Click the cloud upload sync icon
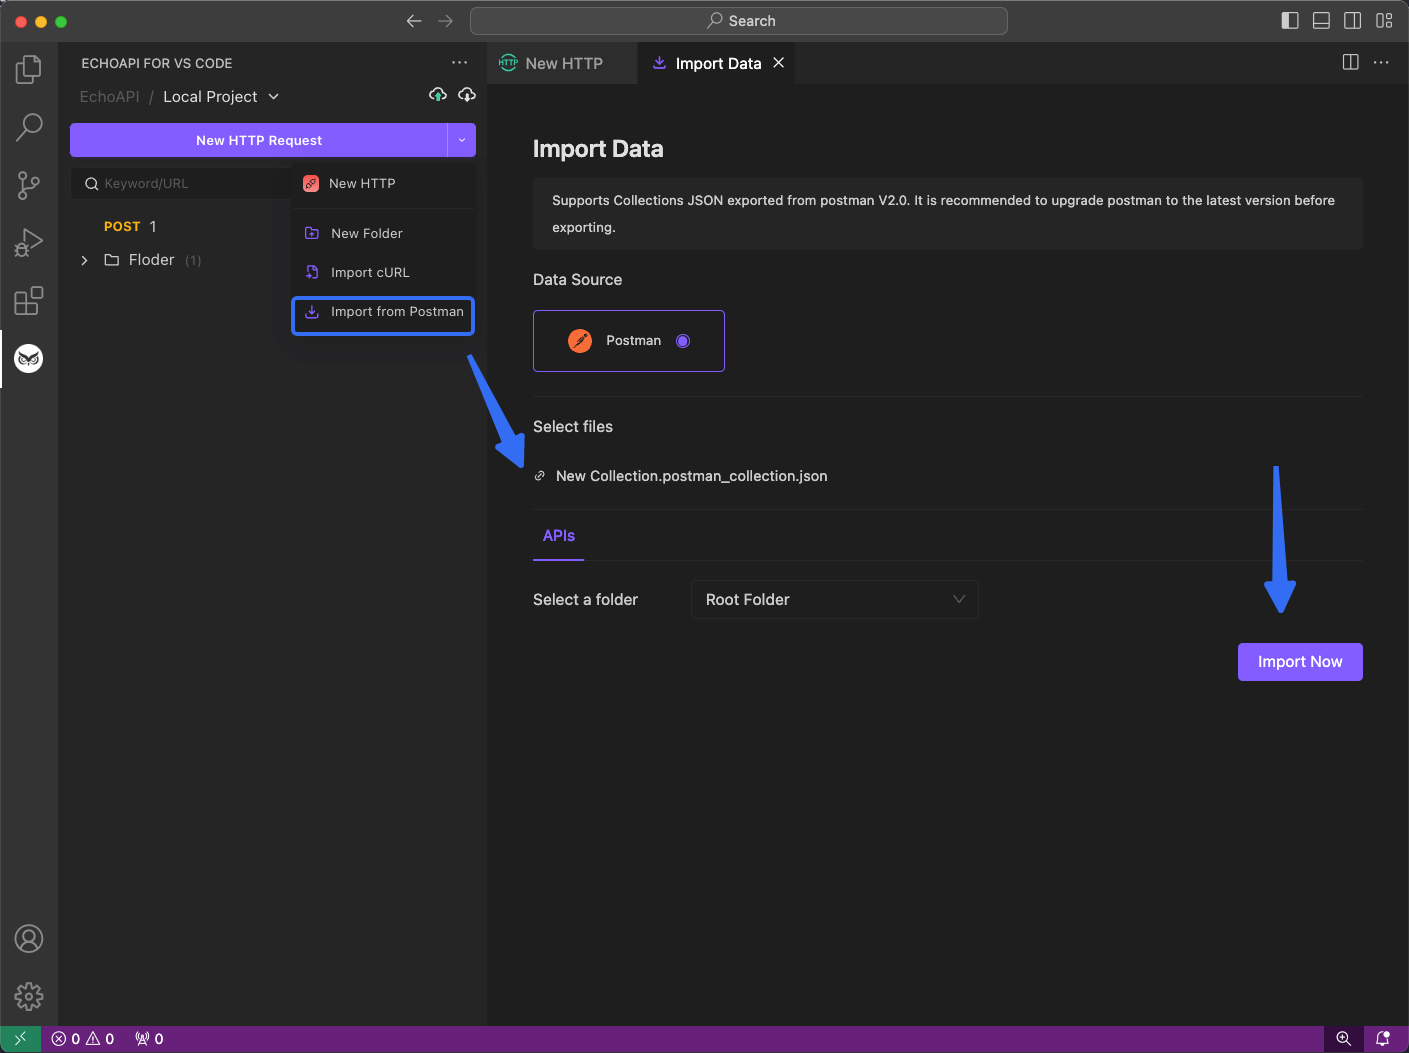Viewport: 1409px width, 1053px height. click(438, 95)
